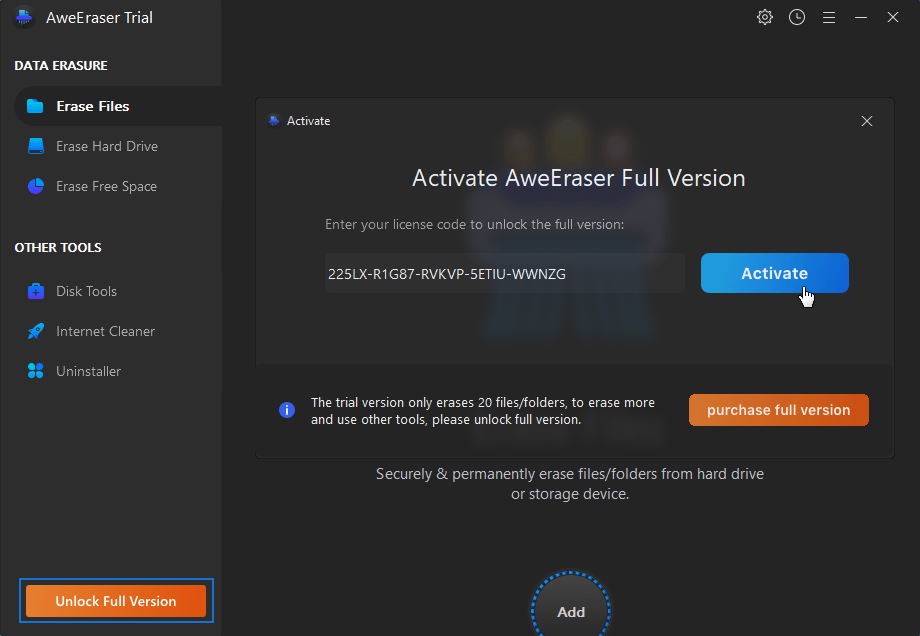Click the Disk Tools toolbox icon
Viewport: 920px width, 636px height.
36,291
